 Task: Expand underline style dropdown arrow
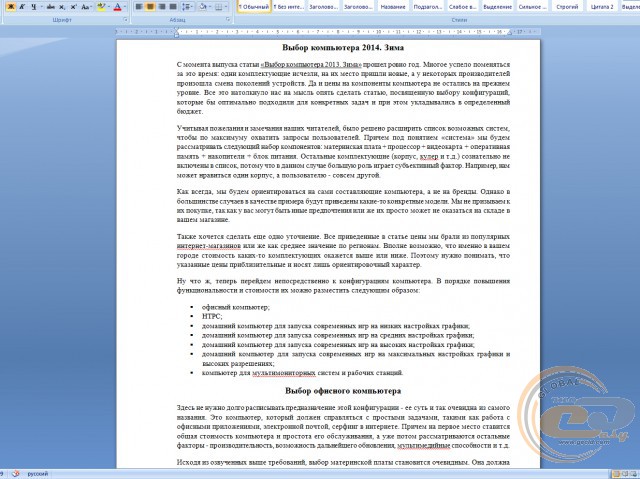(x=41, y=7)
